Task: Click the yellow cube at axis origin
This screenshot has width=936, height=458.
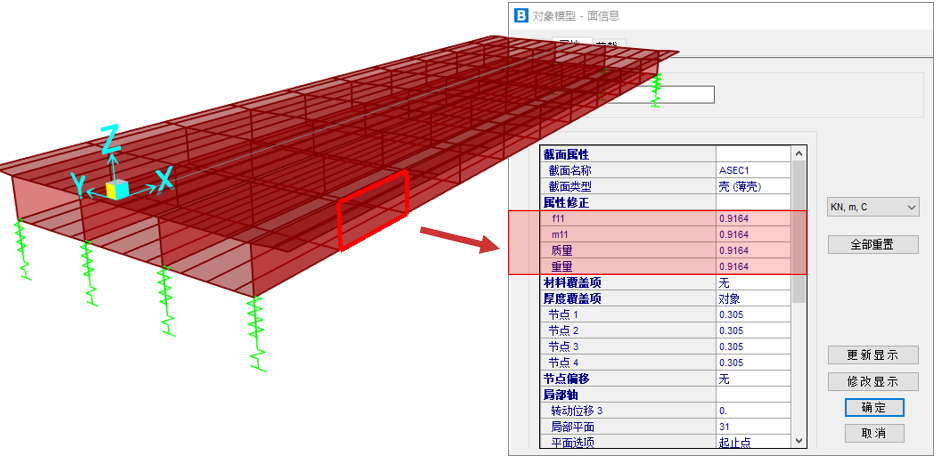Action: tap(117, 189)
